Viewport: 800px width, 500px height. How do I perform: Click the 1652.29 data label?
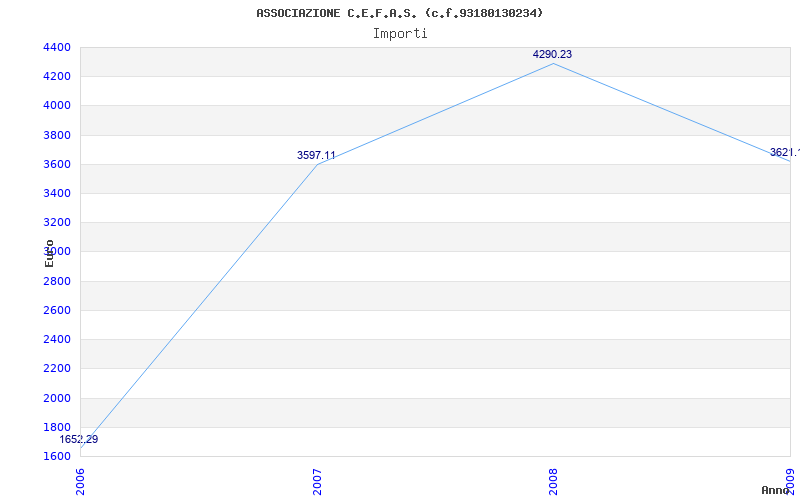[x=79, y=439]
